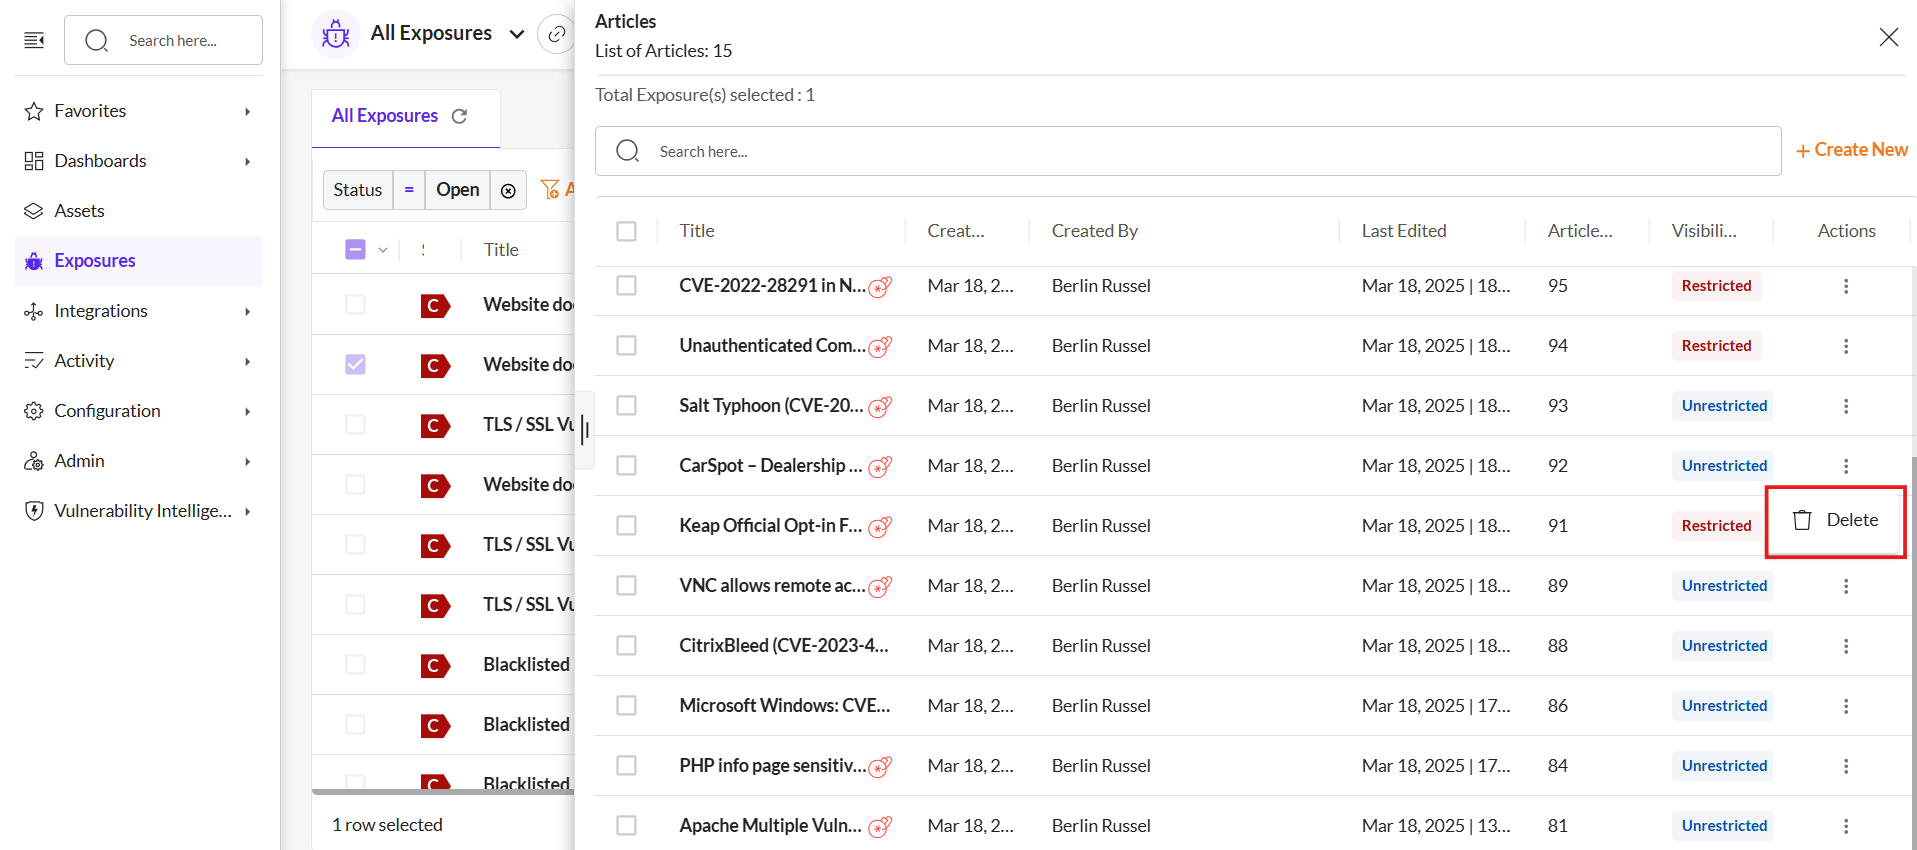Viewport: 1917px width, 850px height.
Task: Focus the Articles search field
Action: [1188, 151]
